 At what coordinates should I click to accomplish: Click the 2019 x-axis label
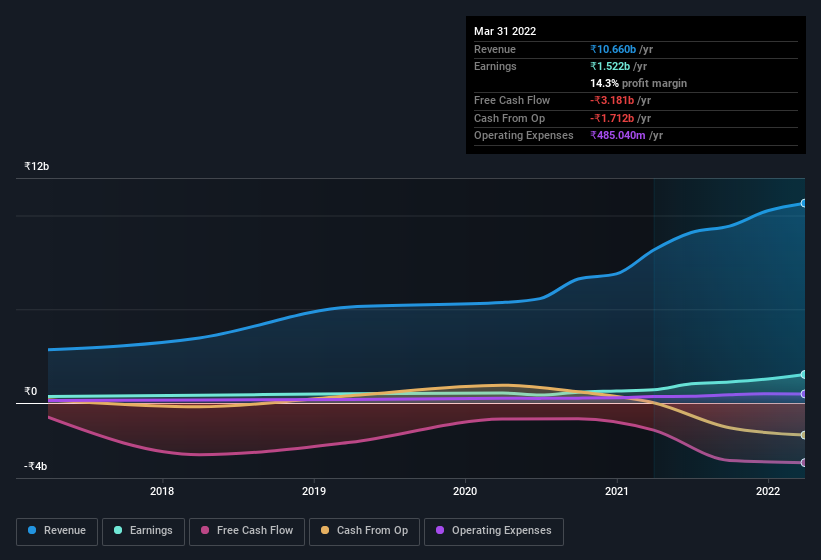314,491
